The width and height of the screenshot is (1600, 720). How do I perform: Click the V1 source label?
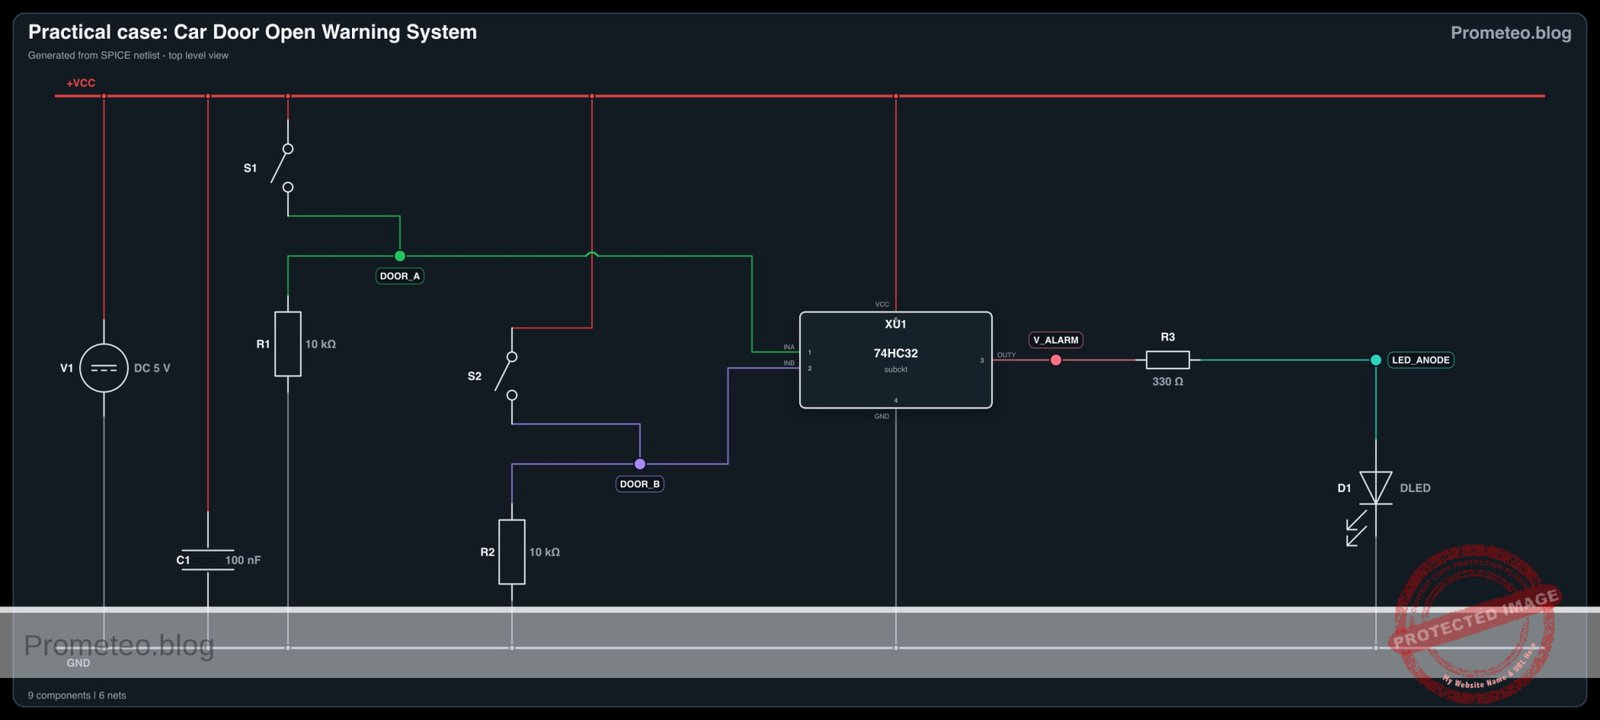[x=67, y=368]
